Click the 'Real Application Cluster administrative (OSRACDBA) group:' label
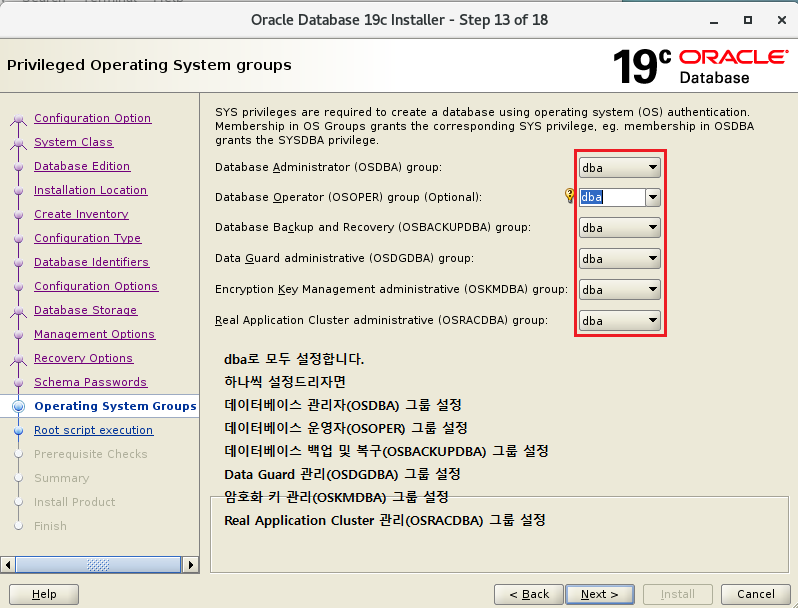The height and width of the screenshot is (608, 798). point(382,321)
